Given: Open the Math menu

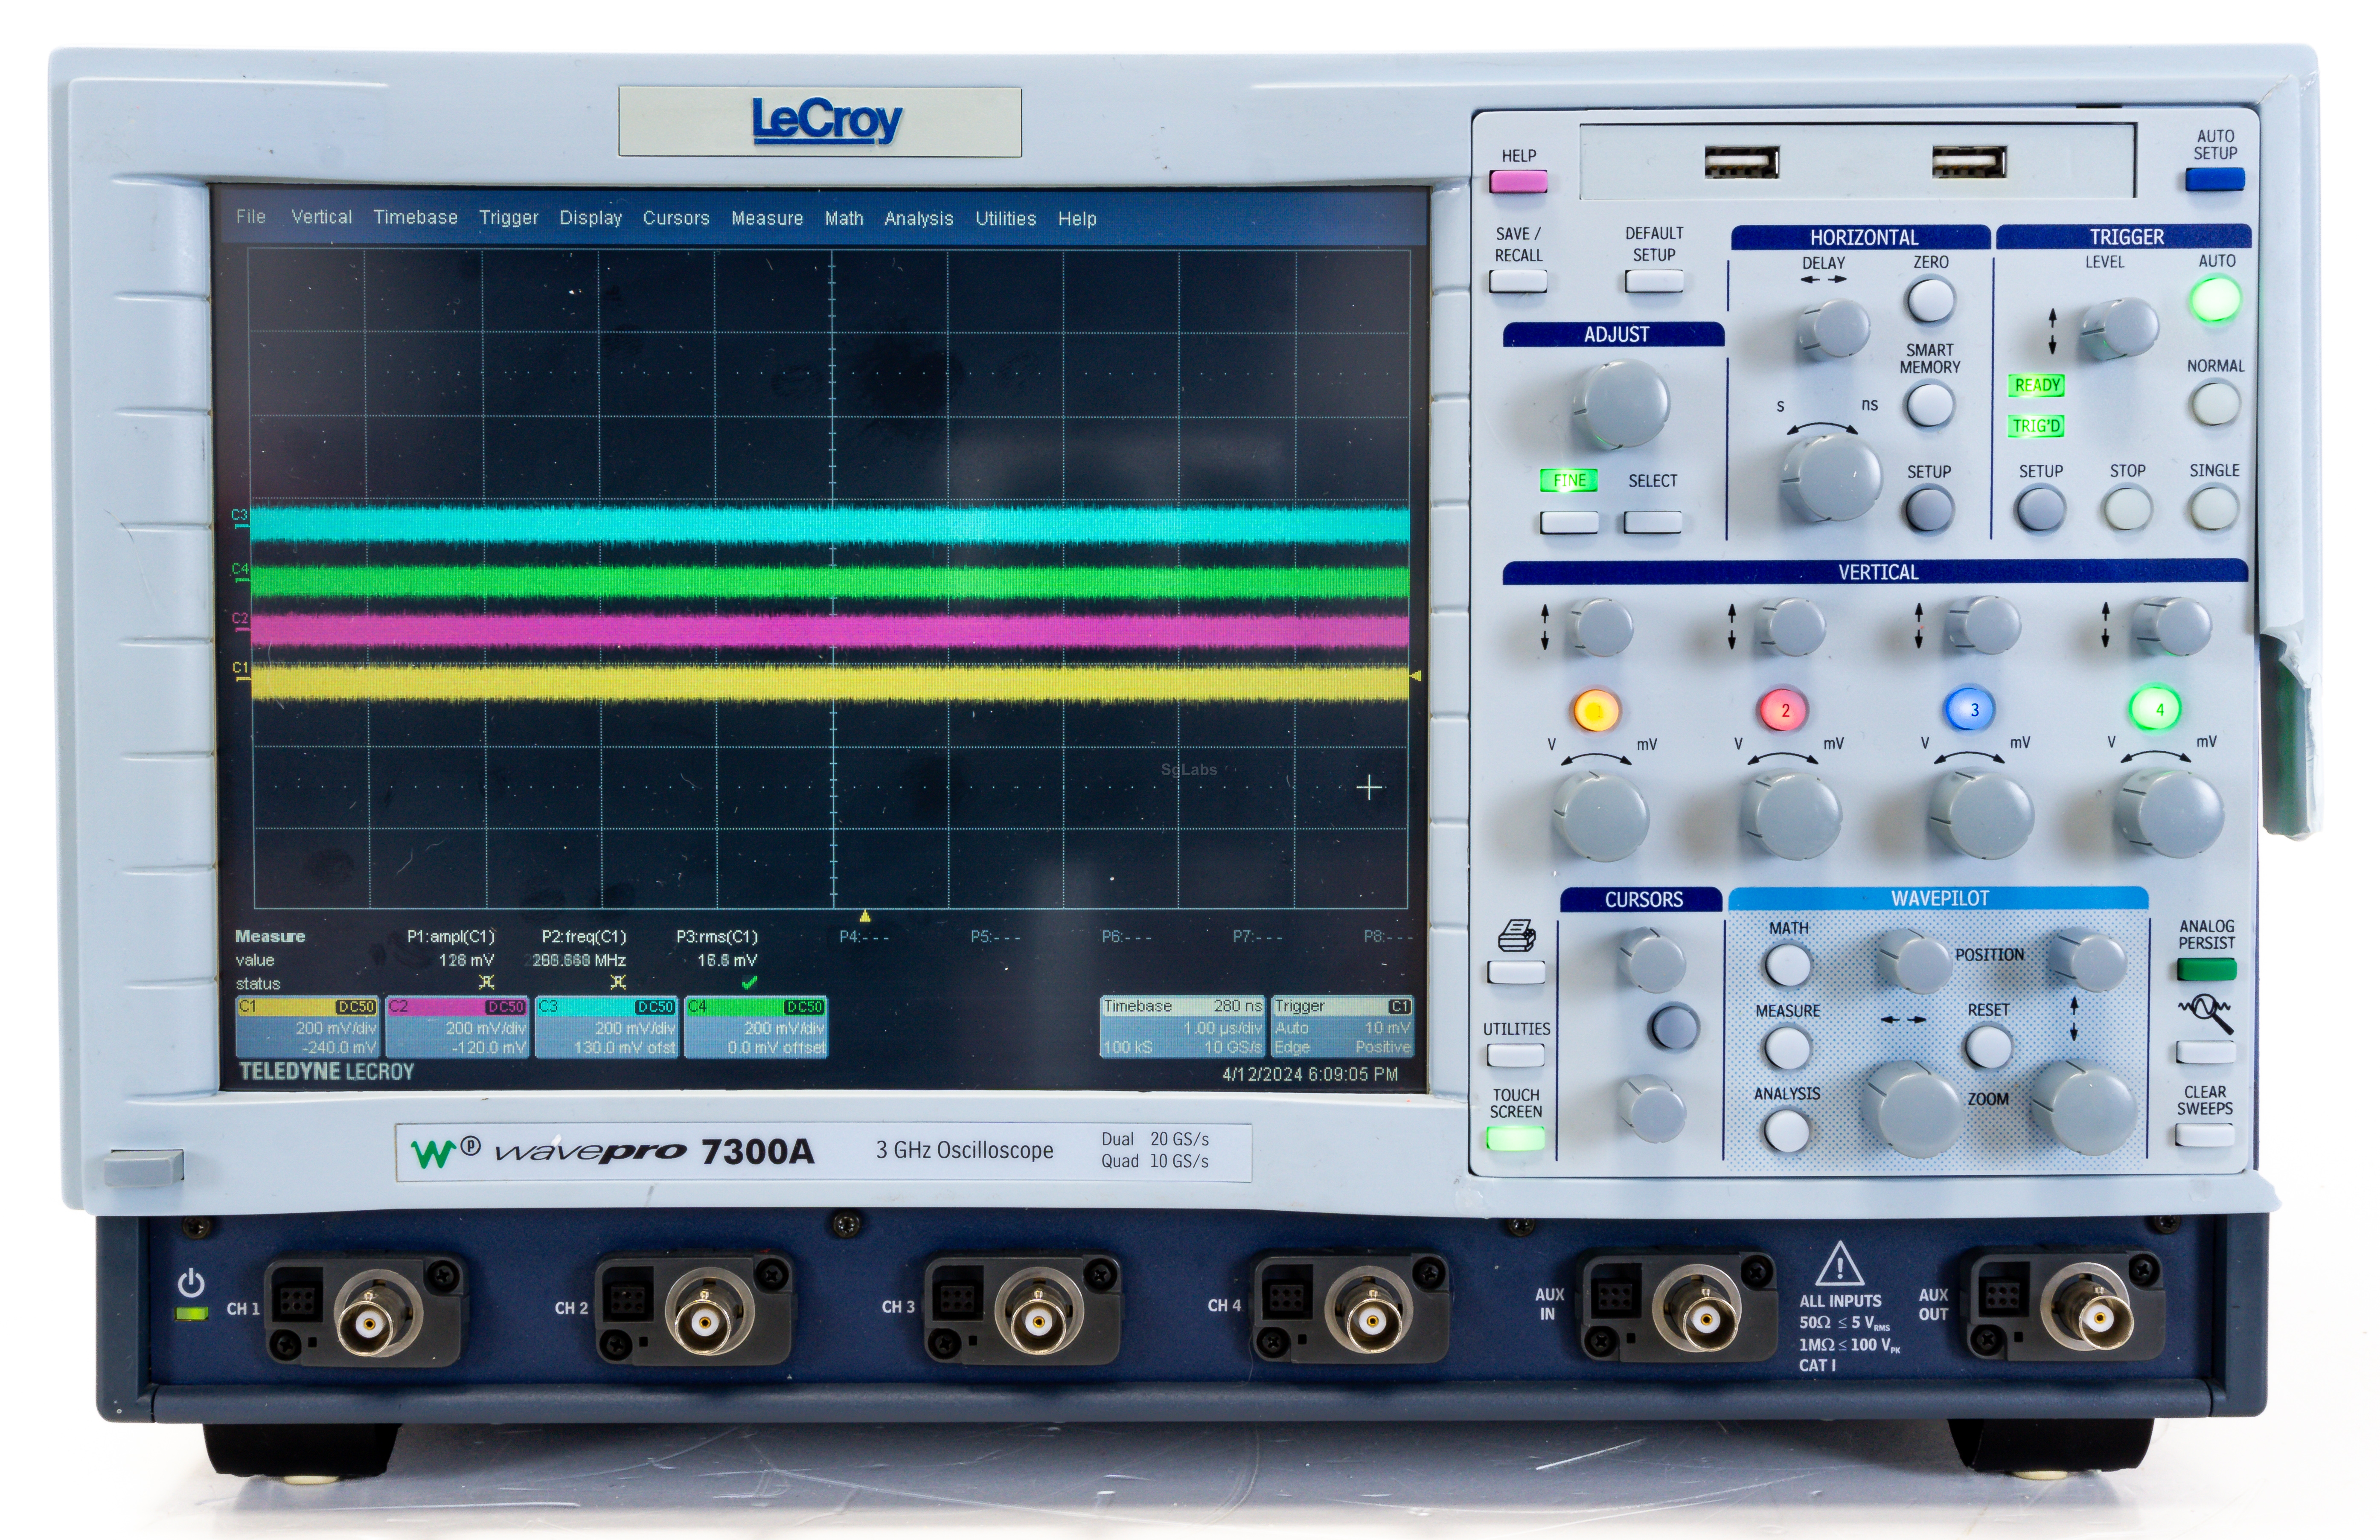Looking at the screenshot, I should [844, 218].
